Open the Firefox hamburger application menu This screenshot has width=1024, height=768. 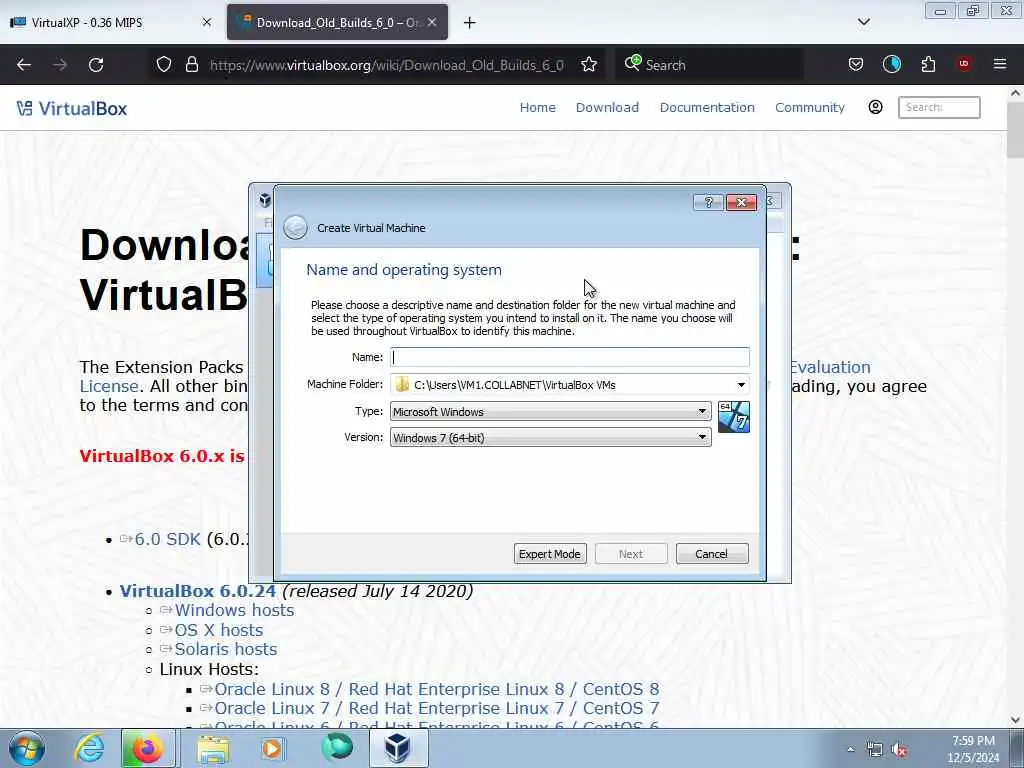click(x=1000, y=65)
